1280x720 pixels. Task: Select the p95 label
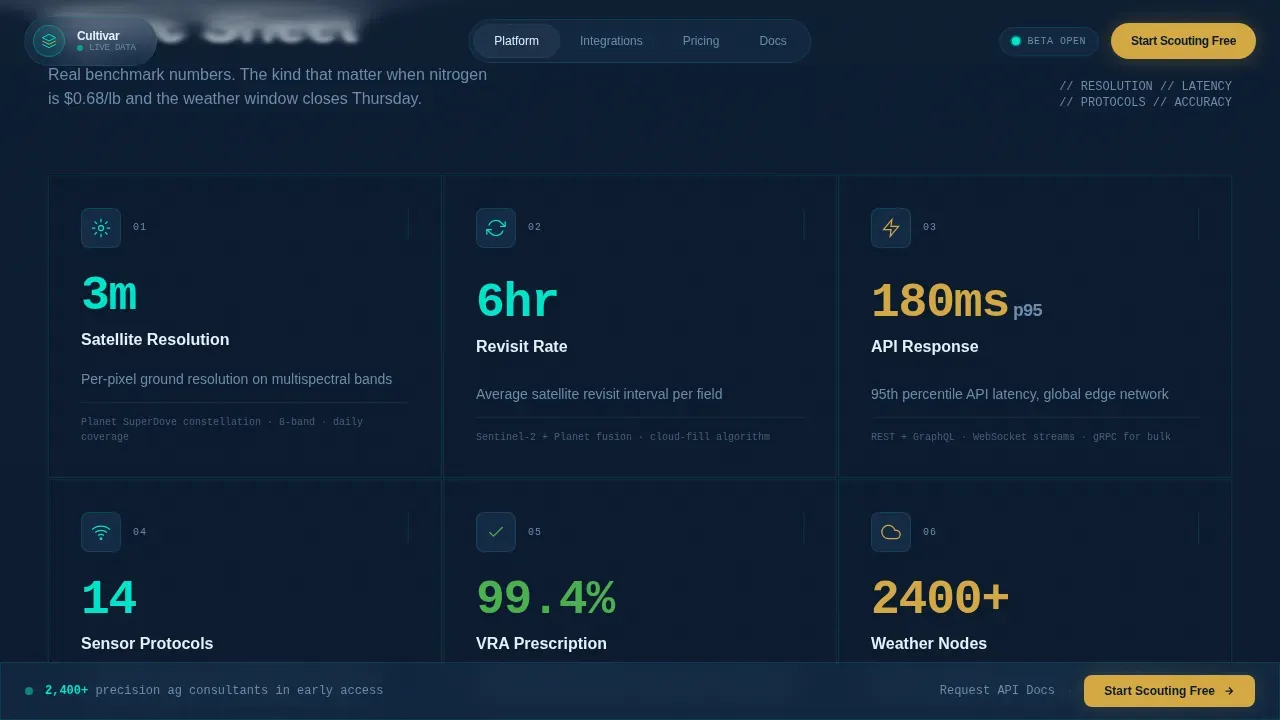[1027, 311]
